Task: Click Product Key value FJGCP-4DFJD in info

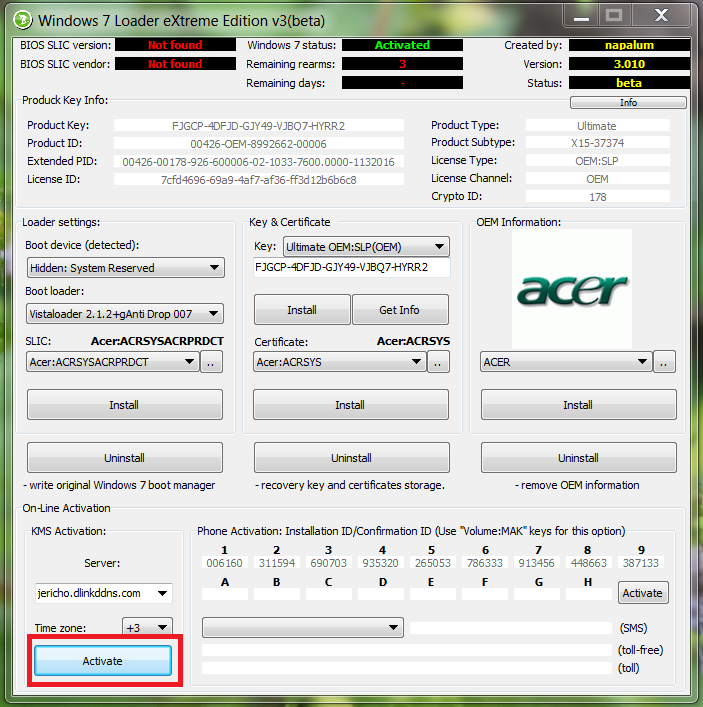Action: 259,125
